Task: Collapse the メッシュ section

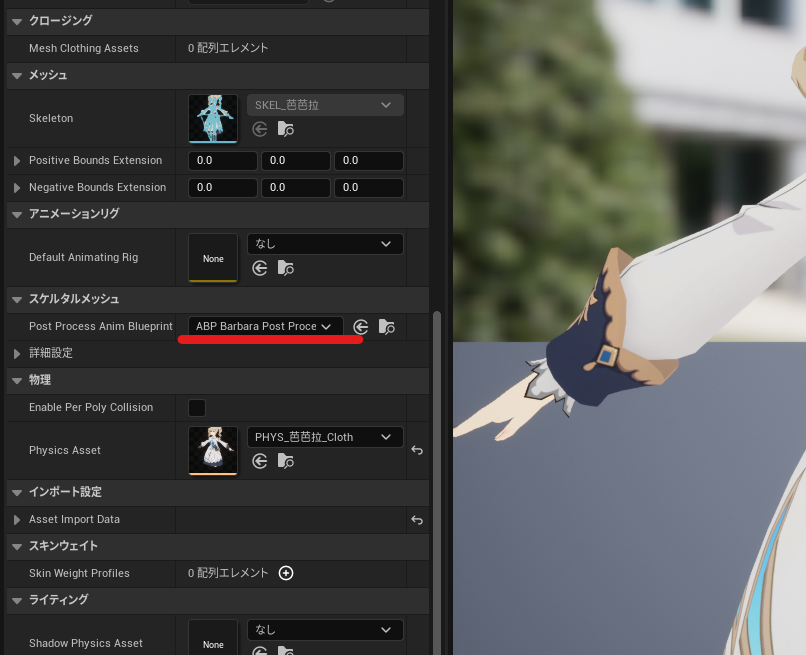Action: point(17,76)
